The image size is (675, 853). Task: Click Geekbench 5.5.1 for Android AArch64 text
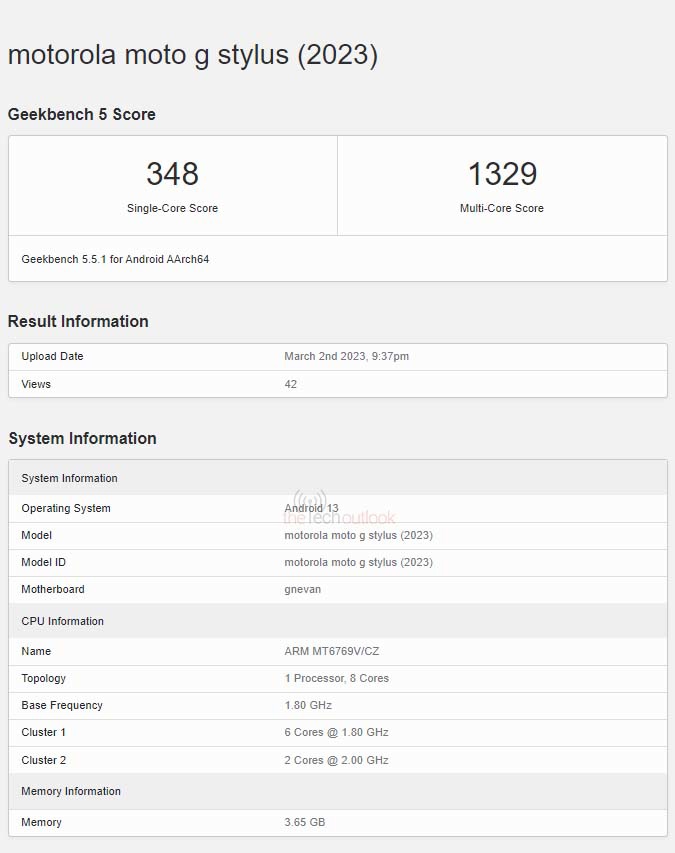click(x=115, y=259)
